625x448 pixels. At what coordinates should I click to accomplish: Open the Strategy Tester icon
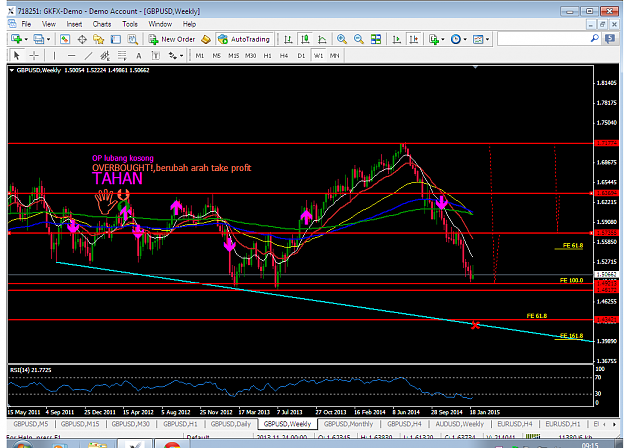[132, 39]
